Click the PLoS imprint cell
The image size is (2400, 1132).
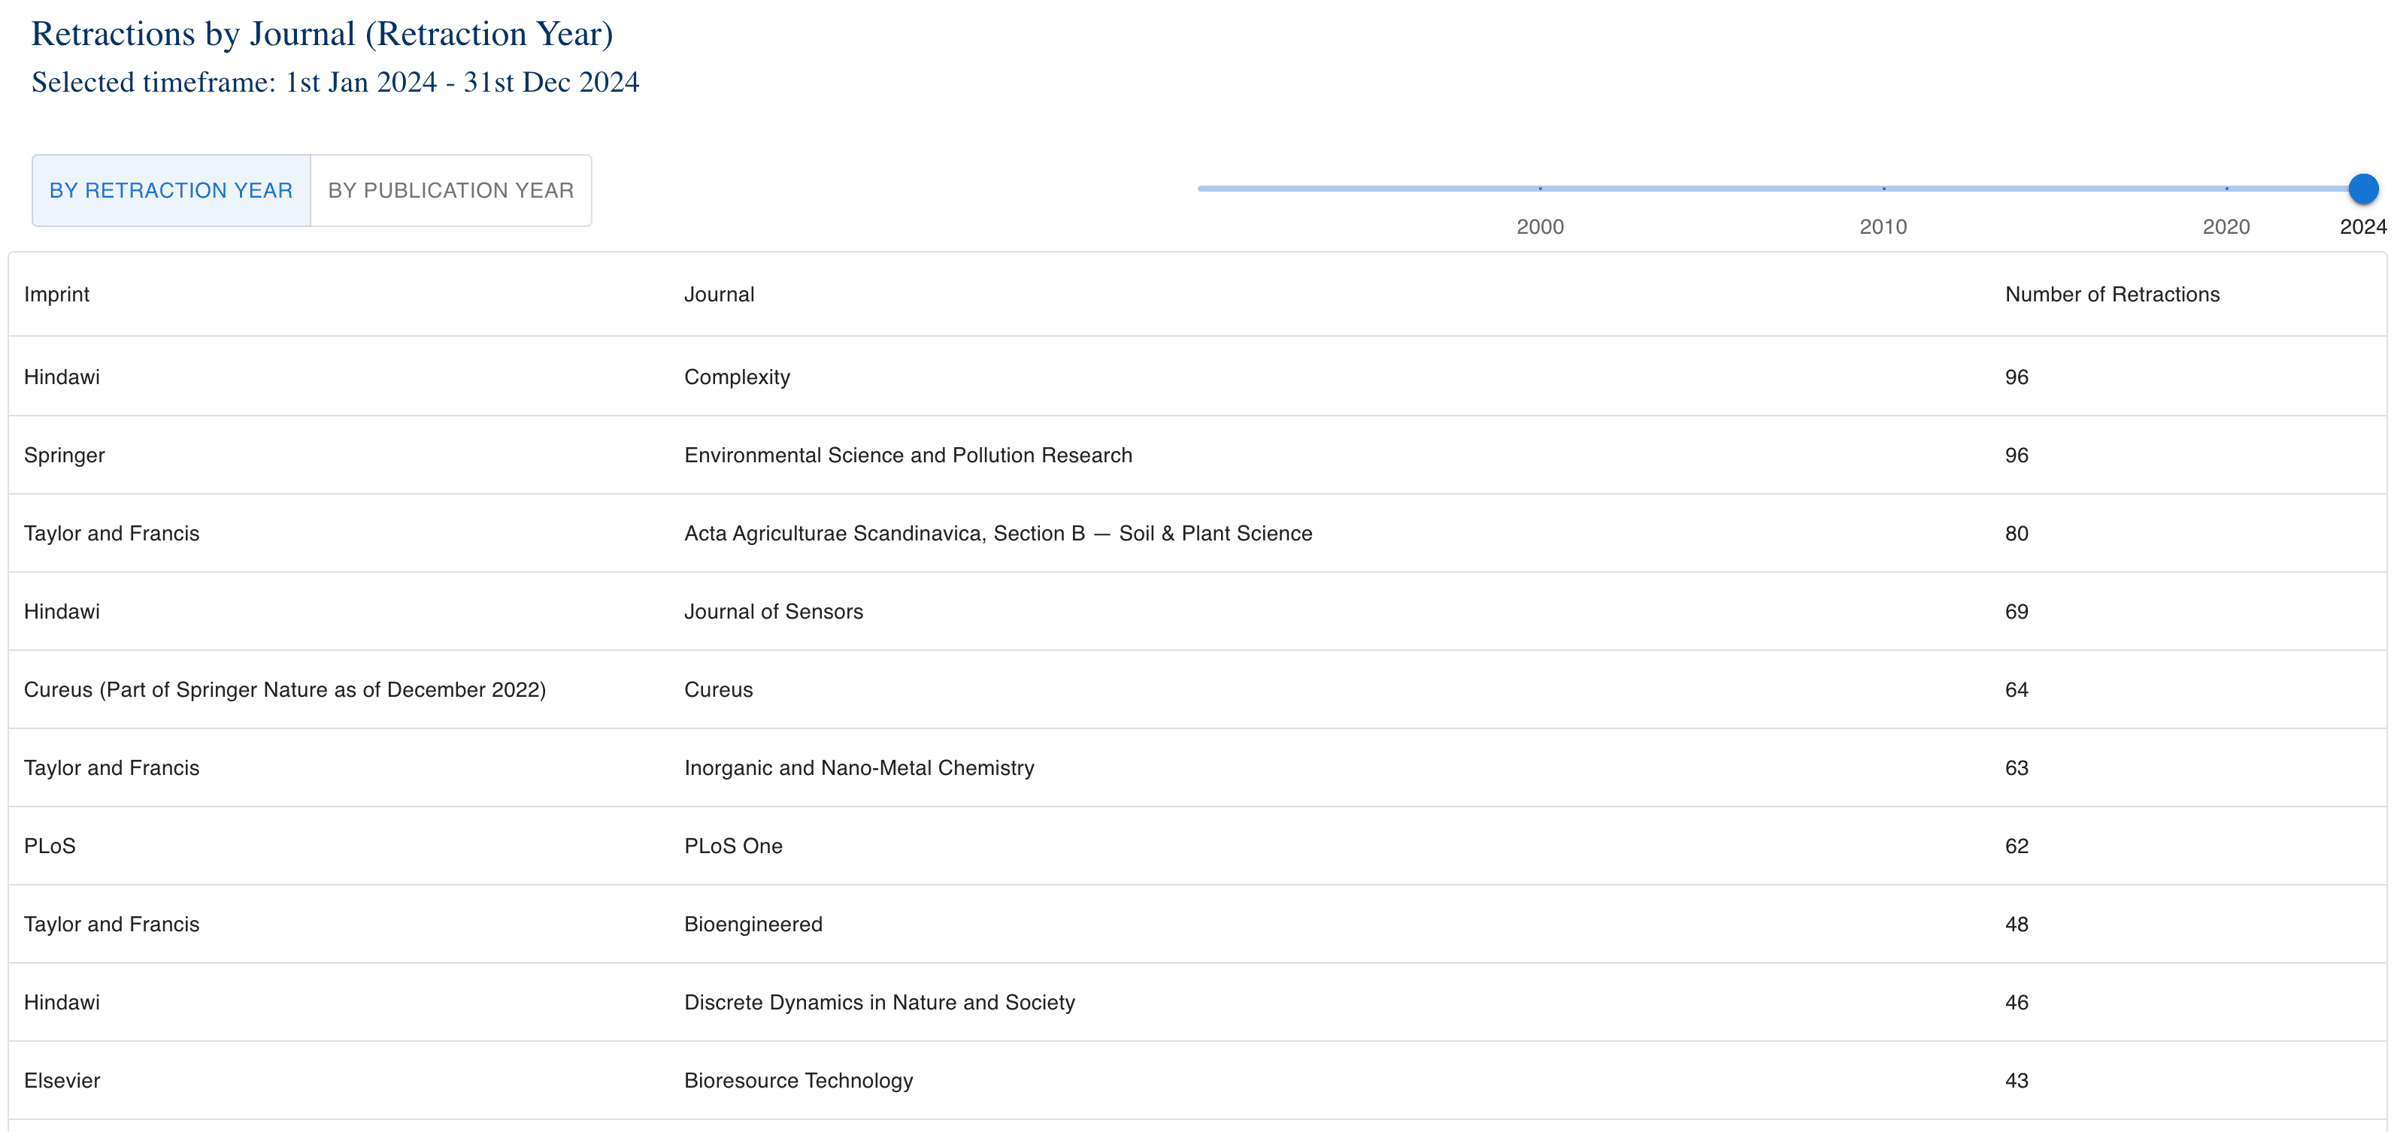50,845
